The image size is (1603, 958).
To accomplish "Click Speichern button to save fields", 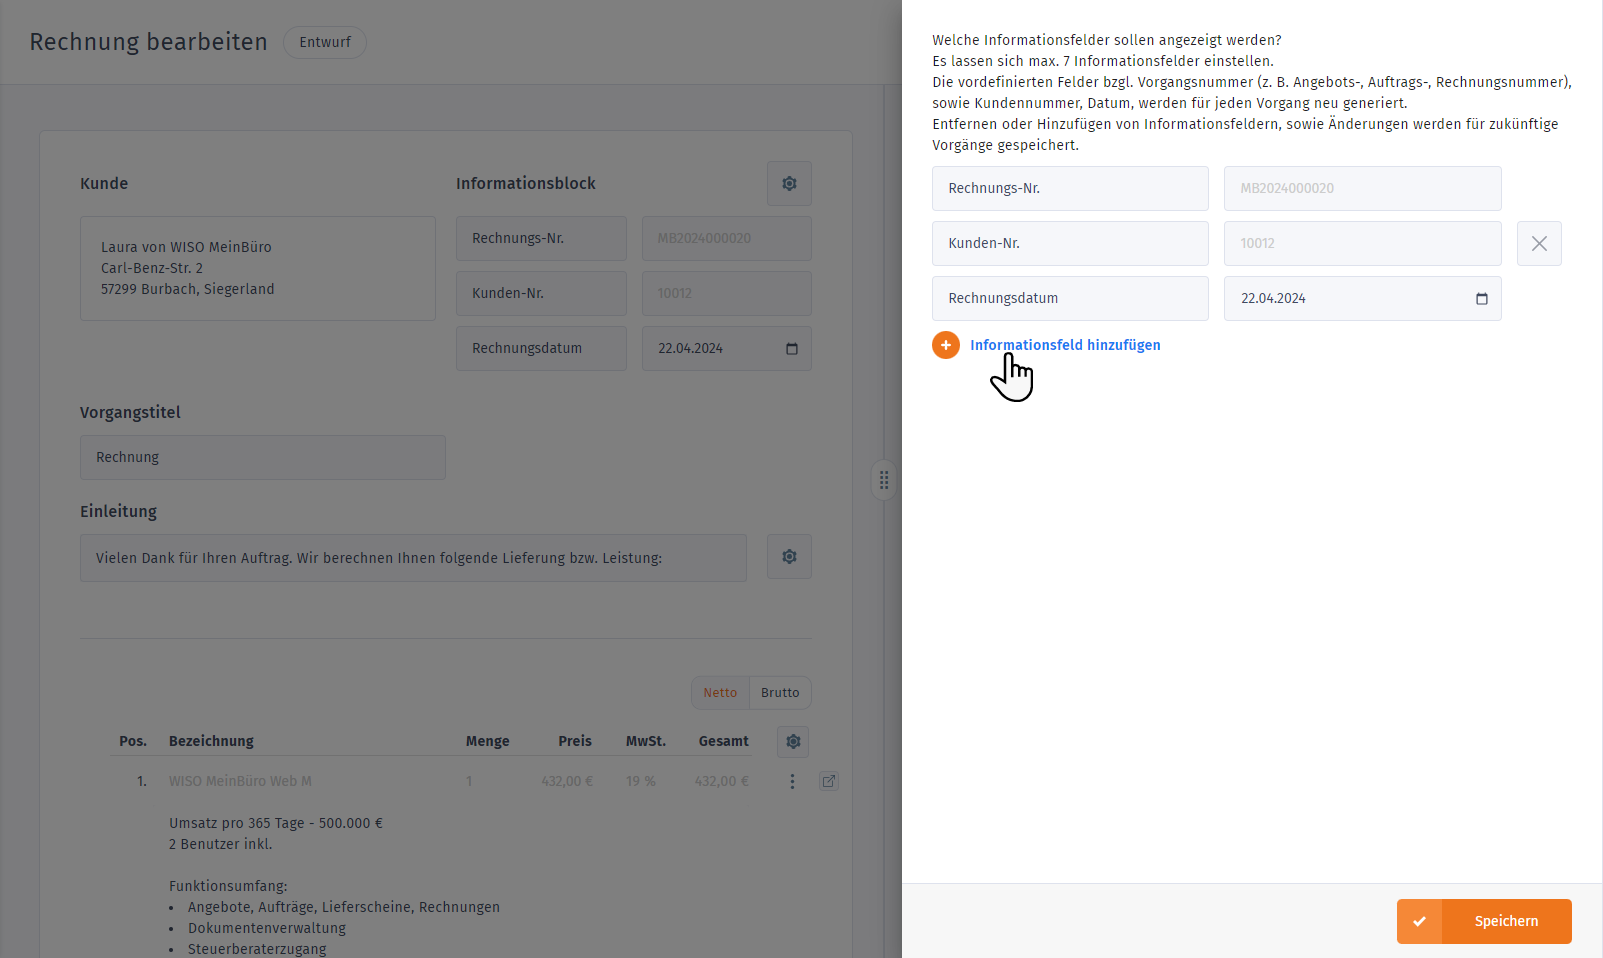I will (x=1484, y=921).
